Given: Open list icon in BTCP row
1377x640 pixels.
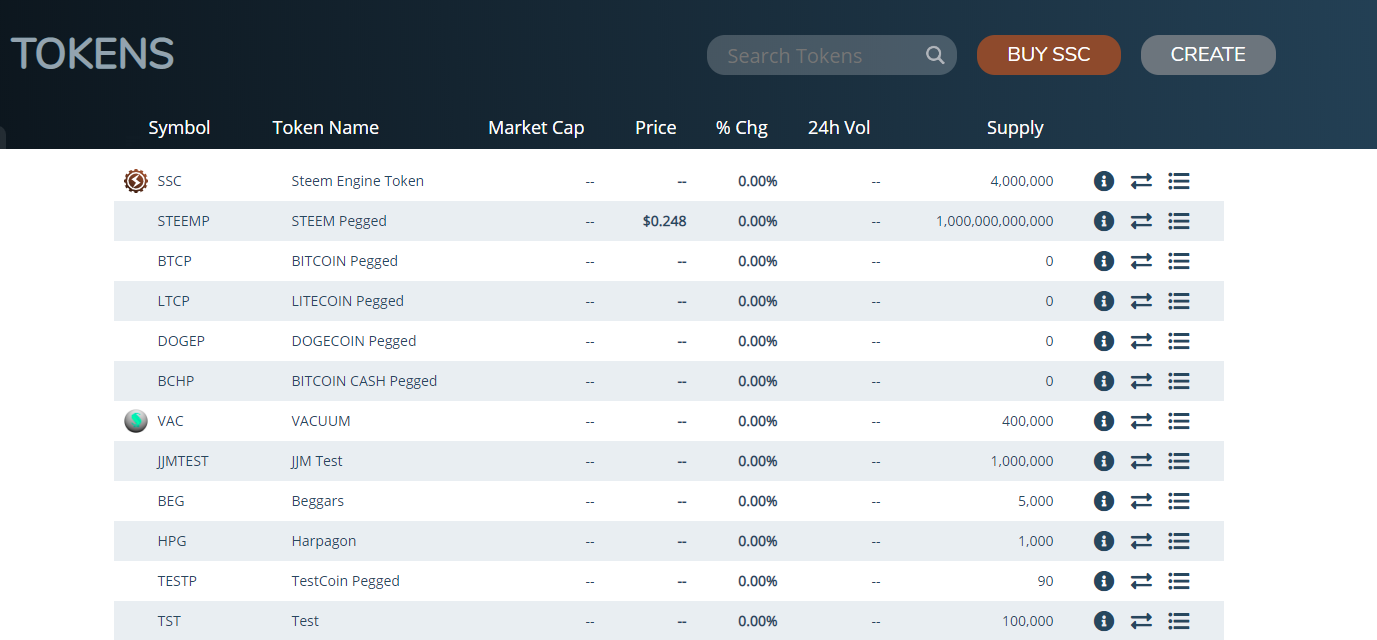Looking at the screenshot, I should (x=1179, y=261).
